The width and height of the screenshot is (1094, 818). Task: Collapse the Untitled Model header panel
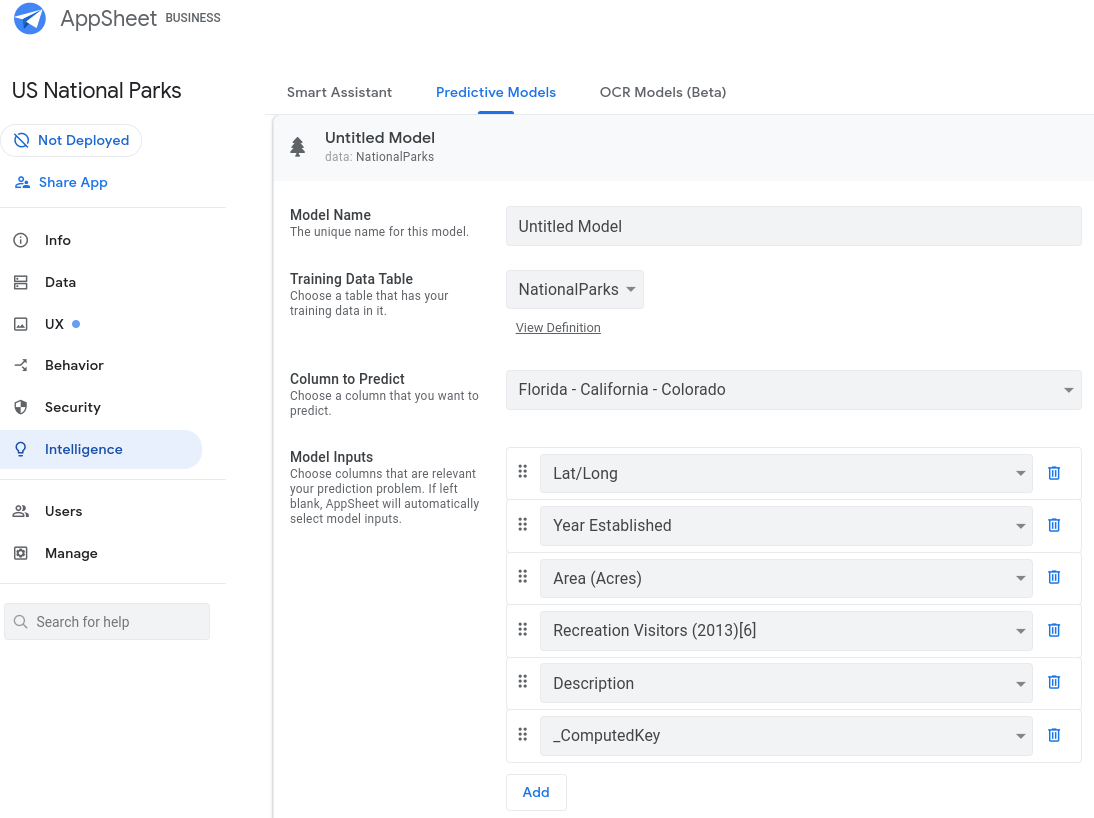pos(683,147)
